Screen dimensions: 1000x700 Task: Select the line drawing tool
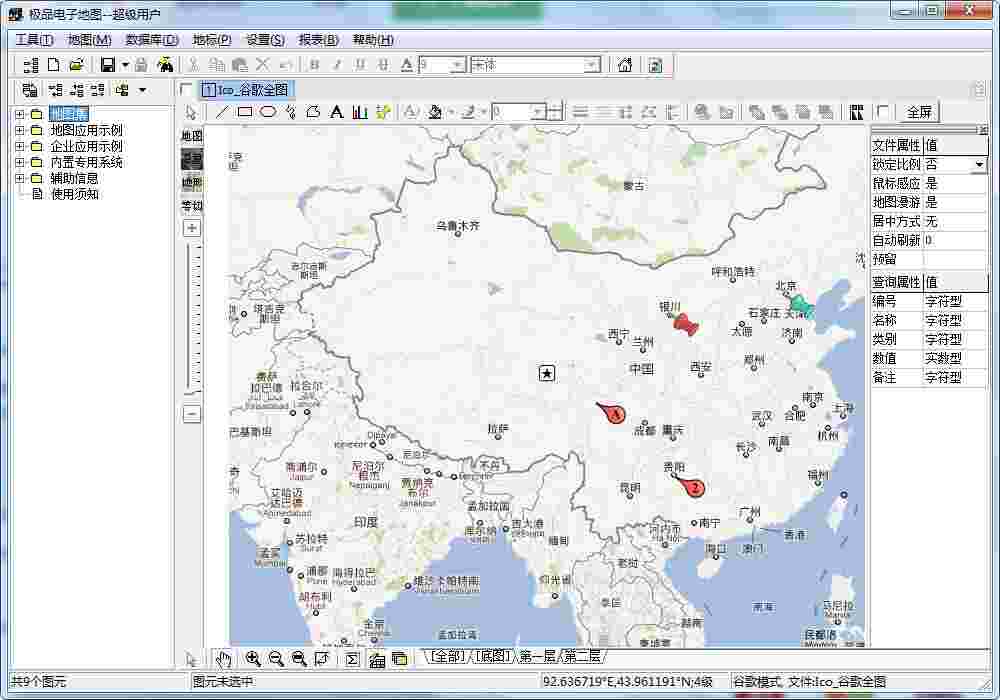[222, 112]
